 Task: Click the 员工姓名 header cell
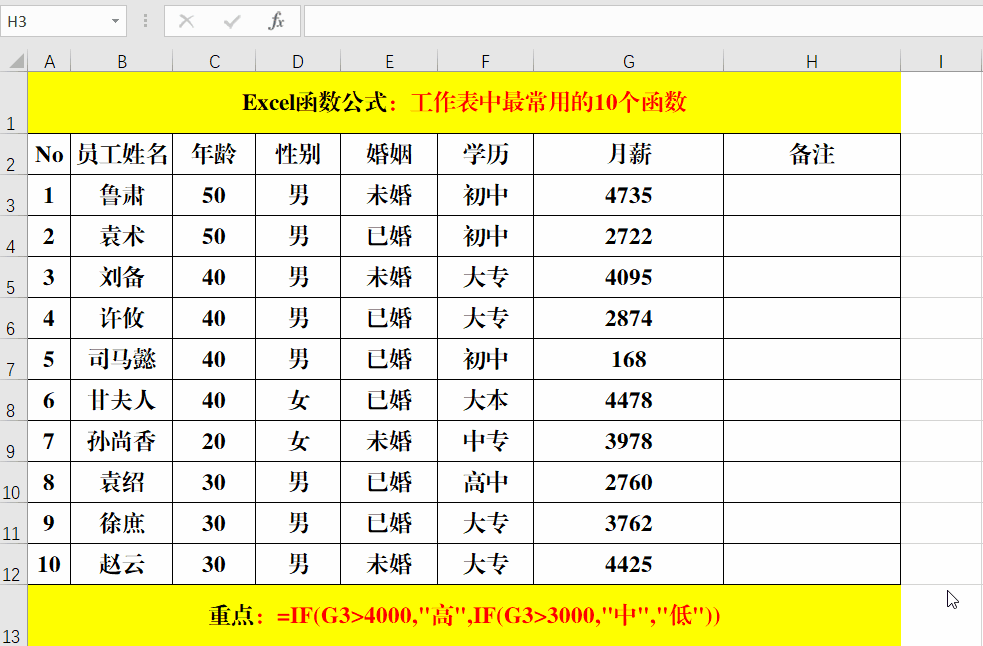click(122, 154)
